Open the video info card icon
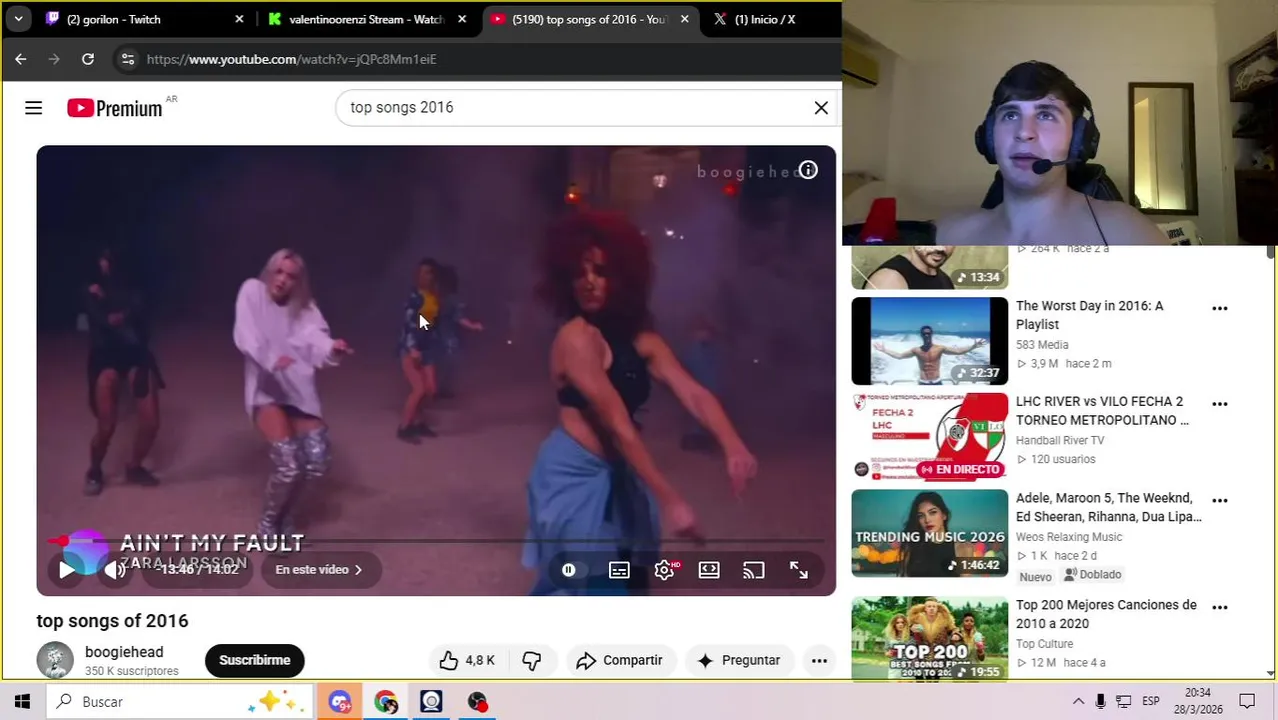This screenshot has height=720, width=1278. point(808,170)
